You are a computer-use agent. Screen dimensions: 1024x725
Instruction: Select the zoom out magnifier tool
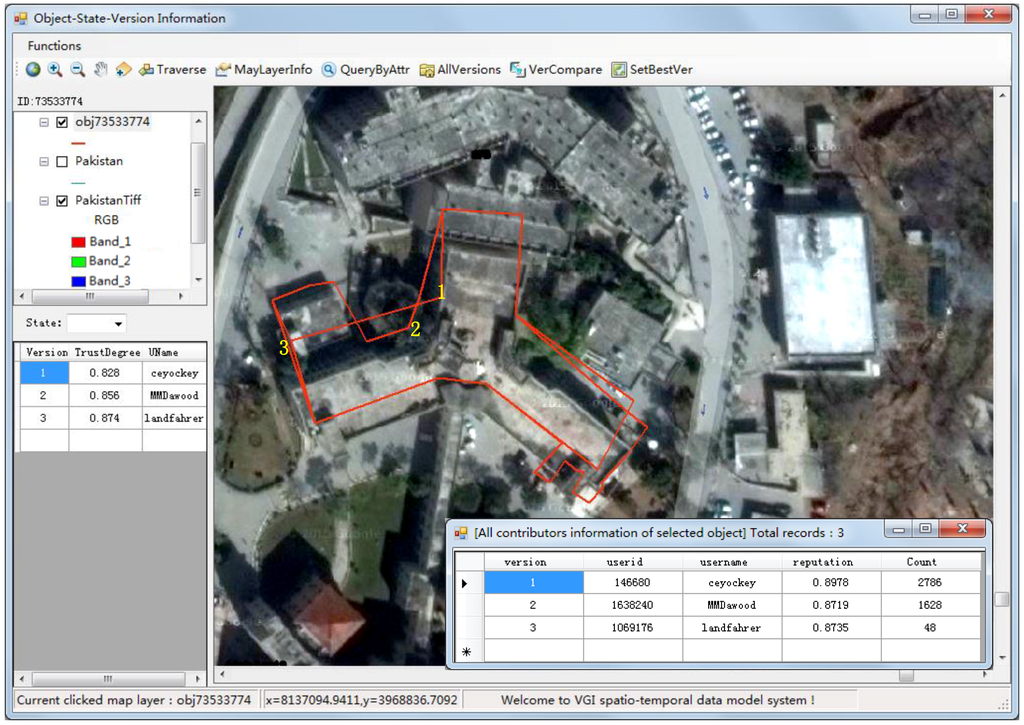click(77, 70)
